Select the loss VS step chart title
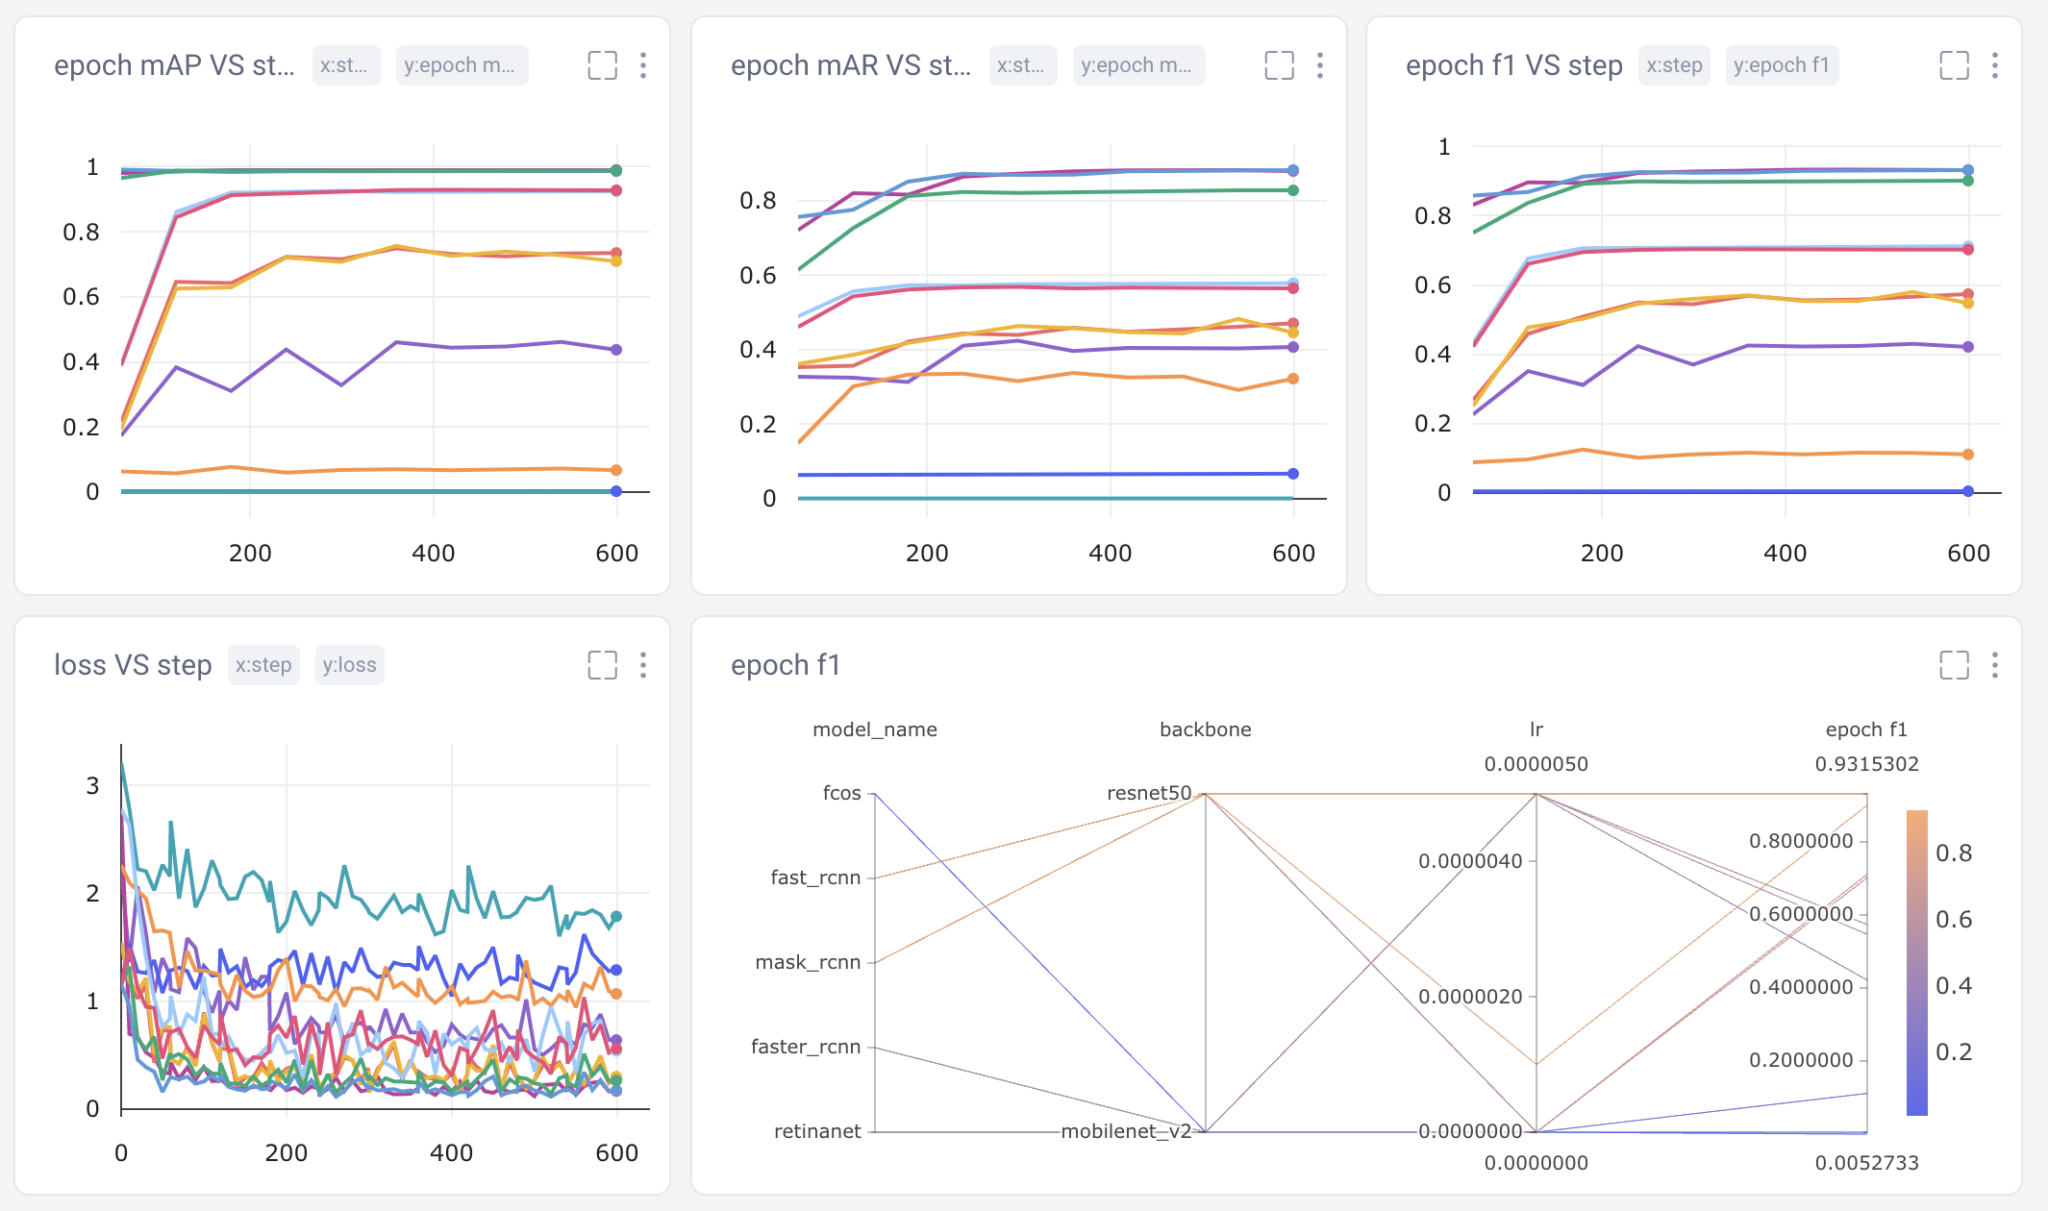The height and width of the screenshot is (1211, 2048). 132,664
